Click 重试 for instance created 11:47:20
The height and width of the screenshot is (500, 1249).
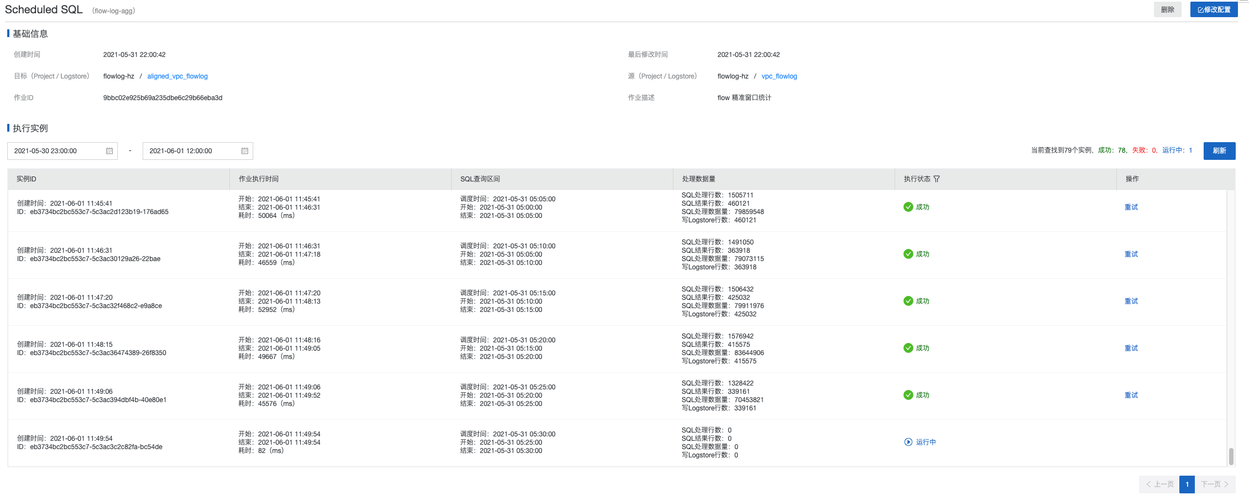[x=1131, y=301]
